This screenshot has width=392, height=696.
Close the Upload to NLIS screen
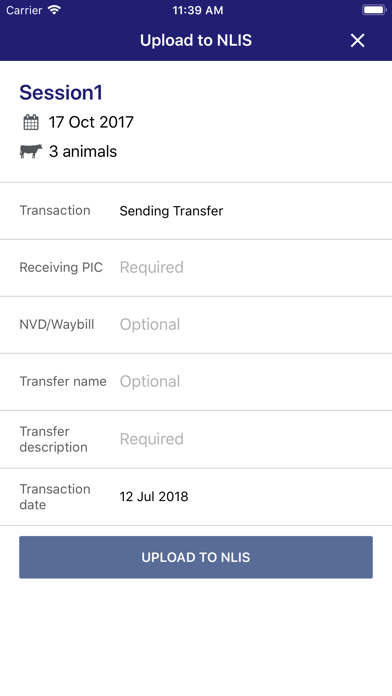[x=357, y=40]
